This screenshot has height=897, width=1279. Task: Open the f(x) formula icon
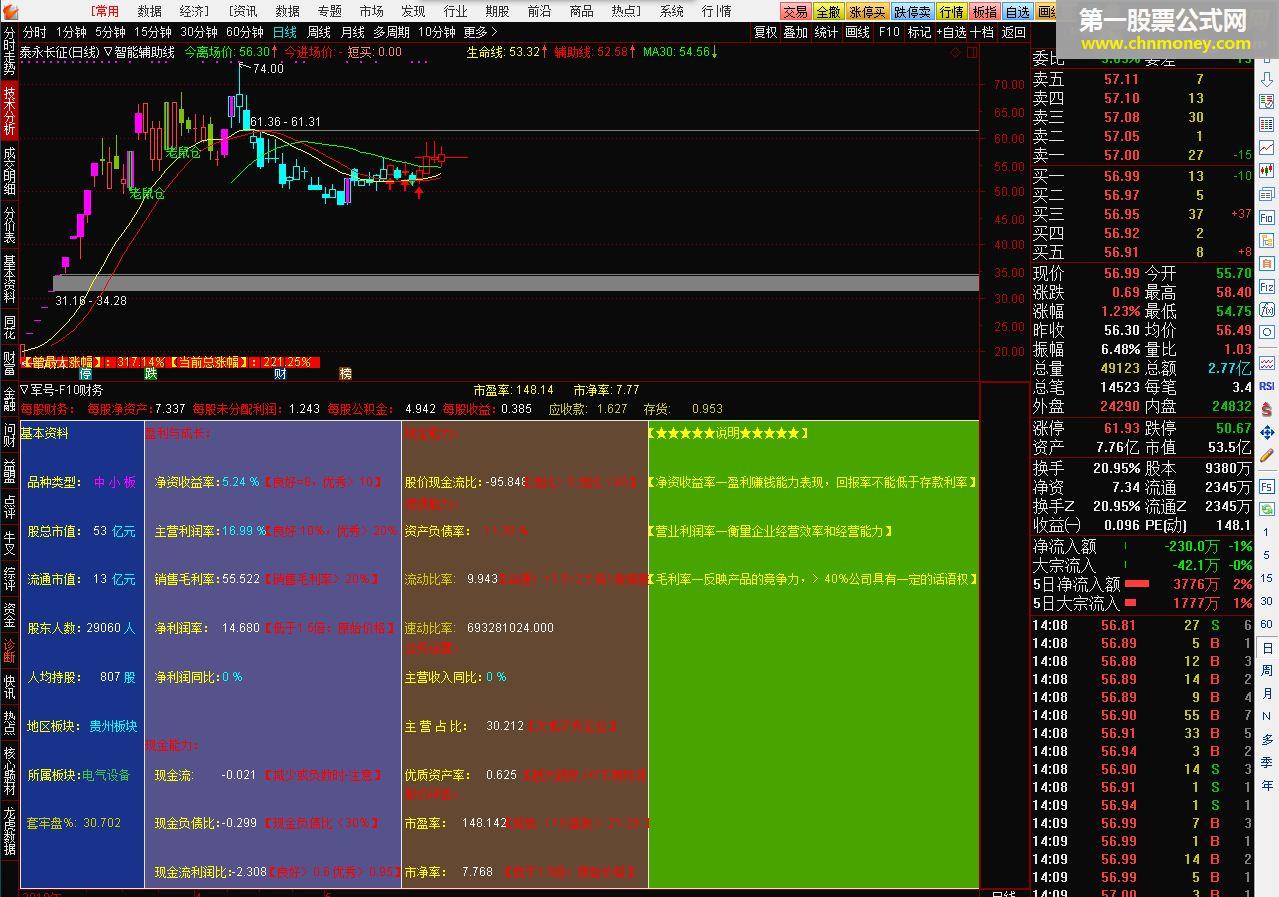click(x=1267, y=310)
